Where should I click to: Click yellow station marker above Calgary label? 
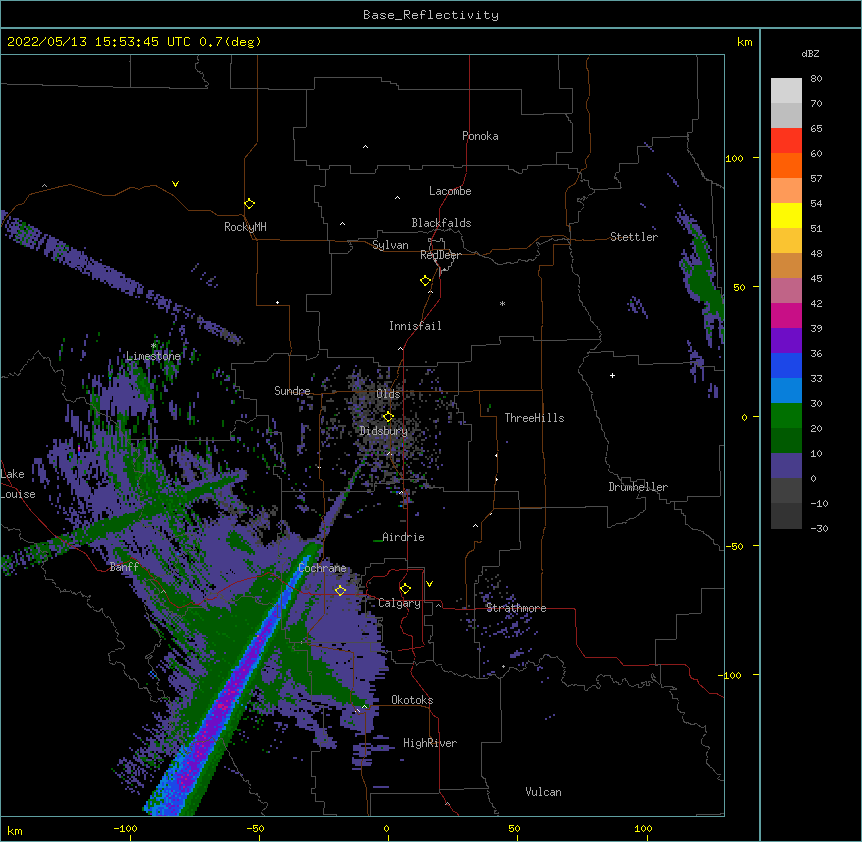pyautogui.click(x=405, y=589)
